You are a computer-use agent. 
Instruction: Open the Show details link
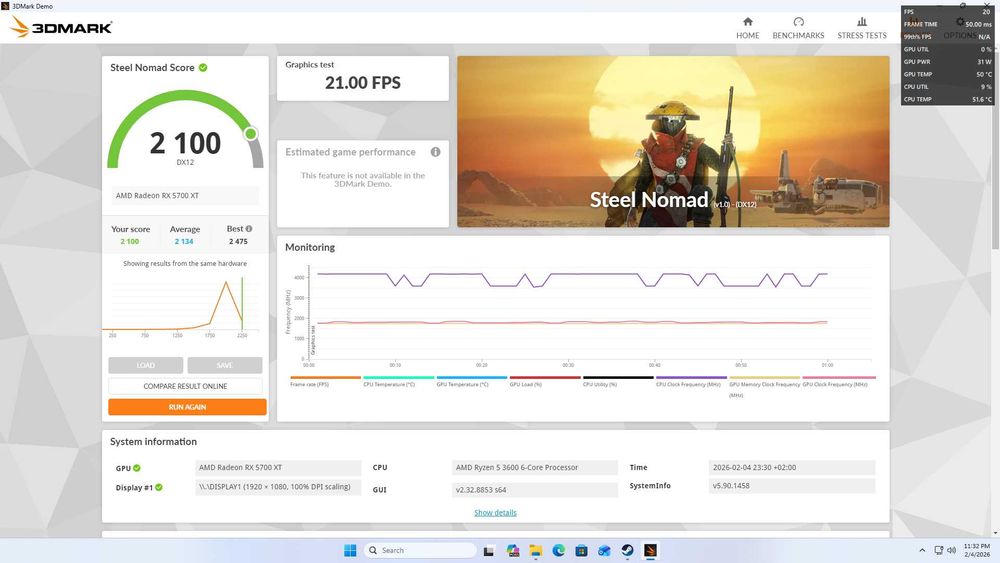[495, 513]
